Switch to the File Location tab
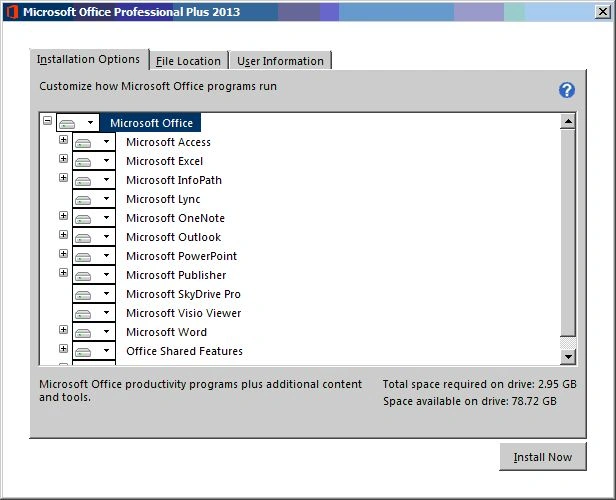Viewport: 616px width, 500px height. (x=189, y=61)
